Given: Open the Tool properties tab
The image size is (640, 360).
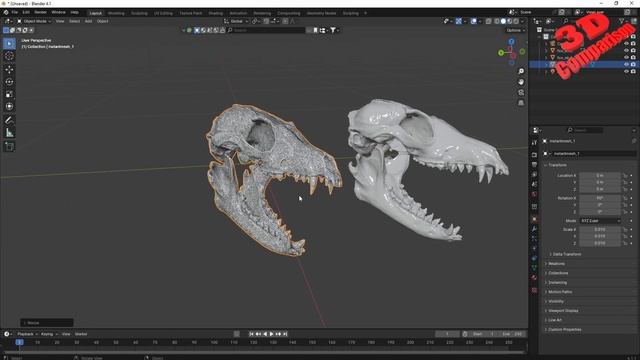Looking at the screenshot, I should (x=534, y=143).
